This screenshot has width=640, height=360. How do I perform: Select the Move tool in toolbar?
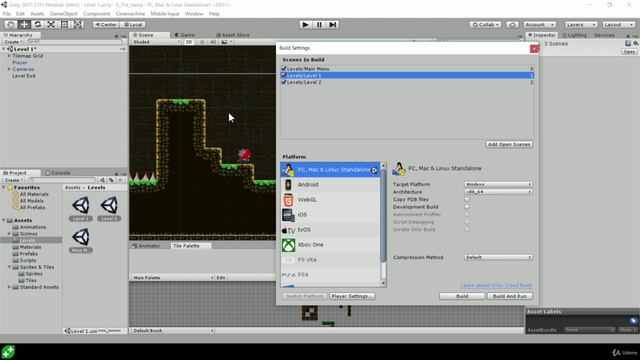coord(24,24)
